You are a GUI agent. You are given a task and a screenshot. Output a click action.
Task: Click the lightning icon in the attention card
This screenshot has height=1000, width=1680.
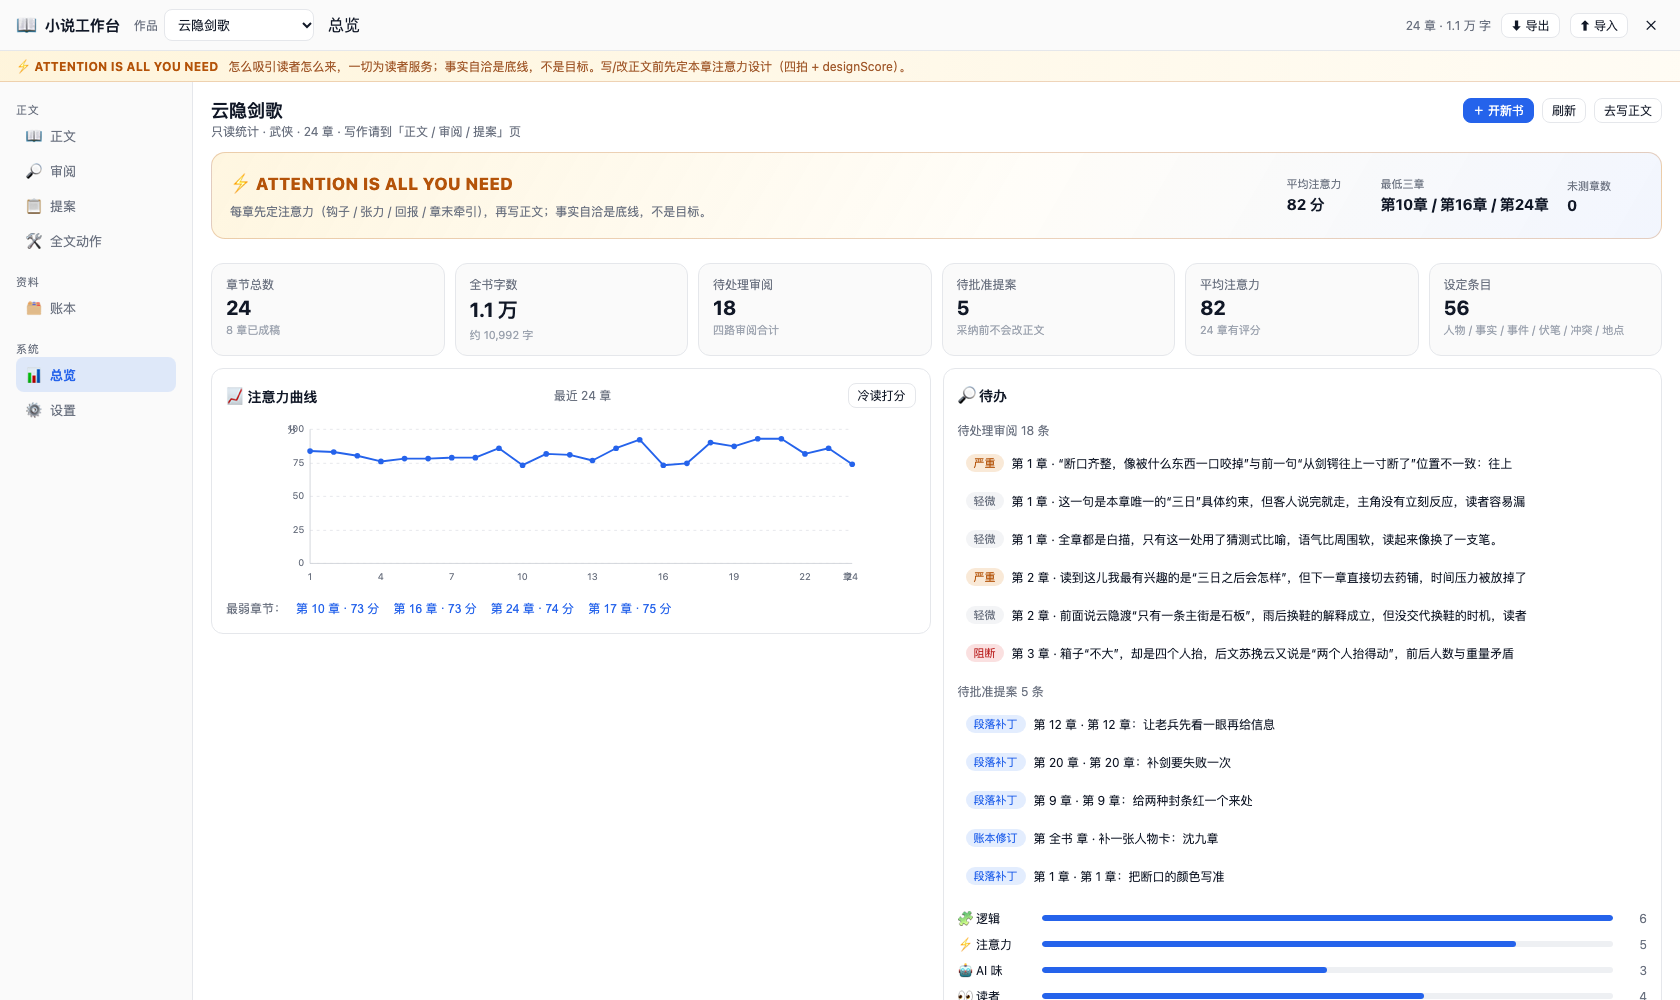pyautogui.click(x=240, y=183)
